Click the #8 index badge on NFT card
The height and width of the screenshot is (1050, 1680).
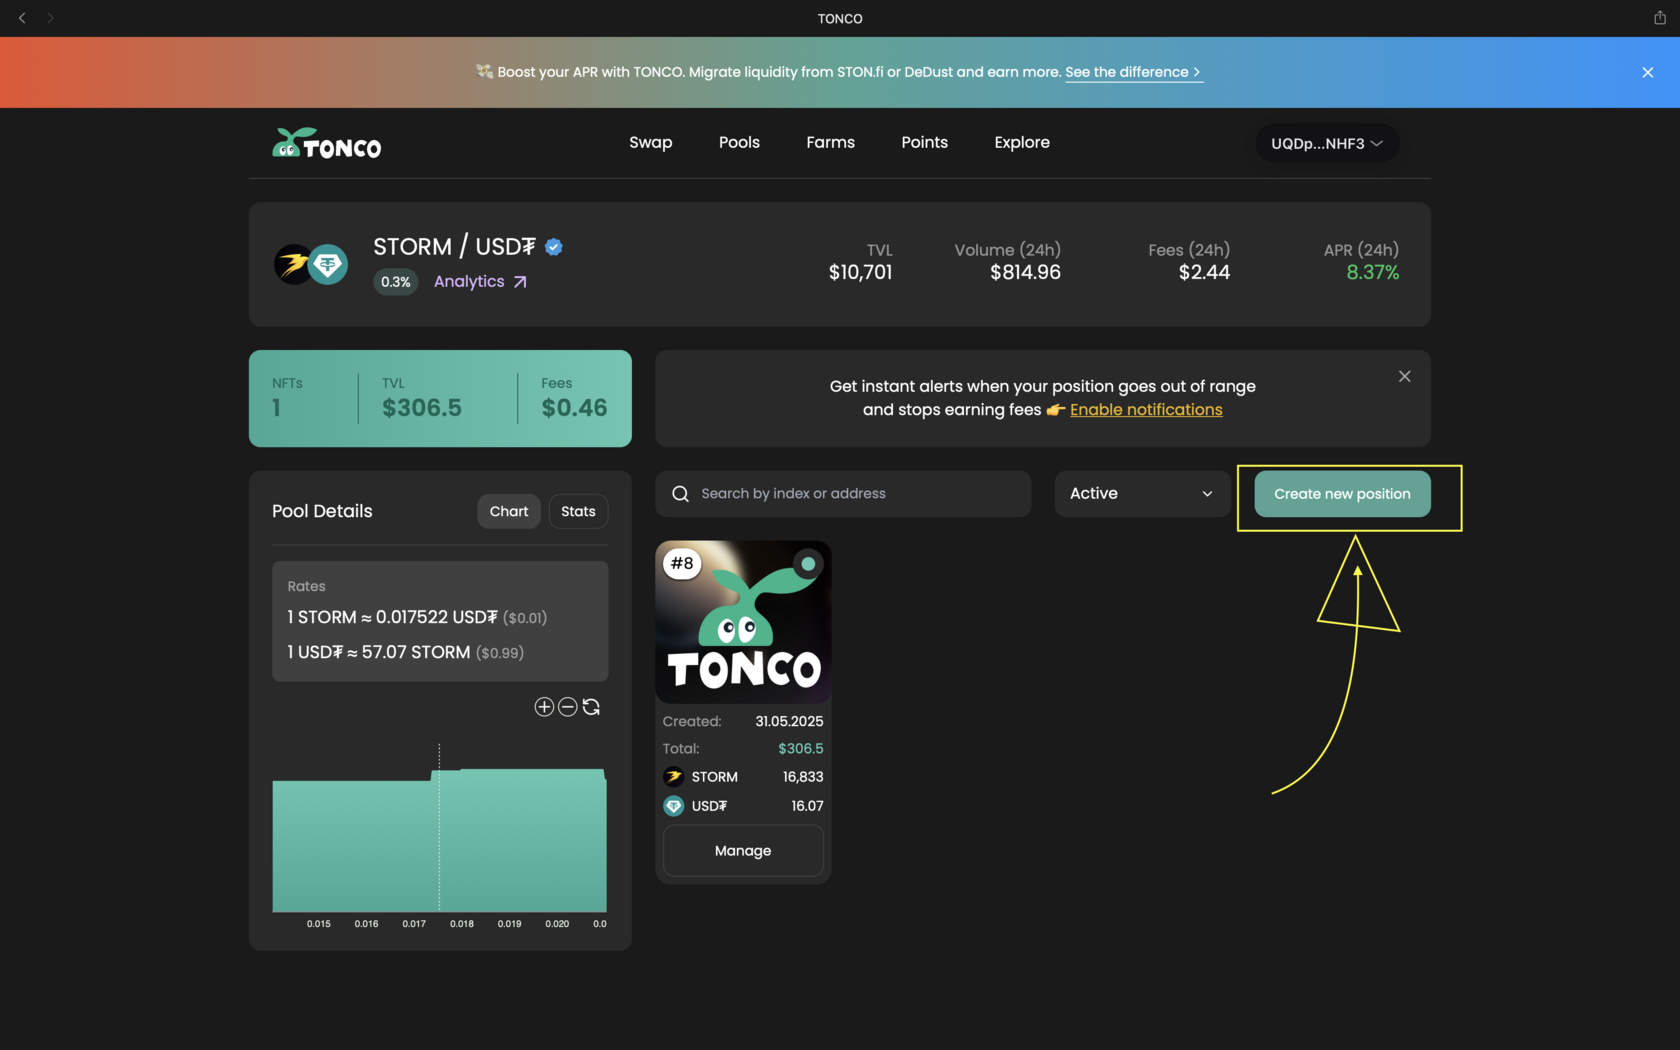(x=682, y=564)
